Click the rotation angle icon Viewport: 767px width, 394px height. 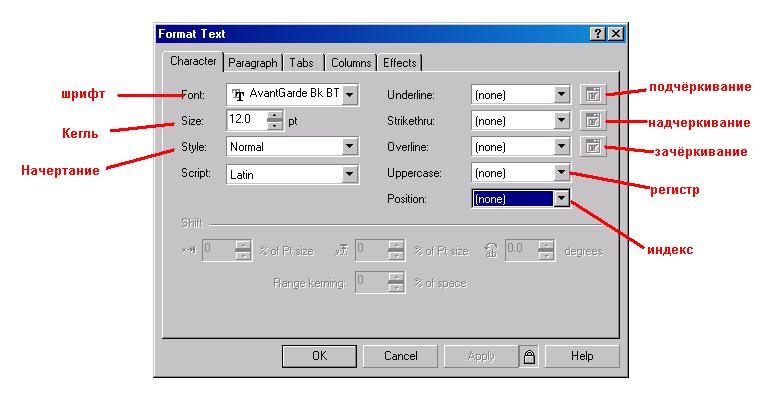pos(491,251)
